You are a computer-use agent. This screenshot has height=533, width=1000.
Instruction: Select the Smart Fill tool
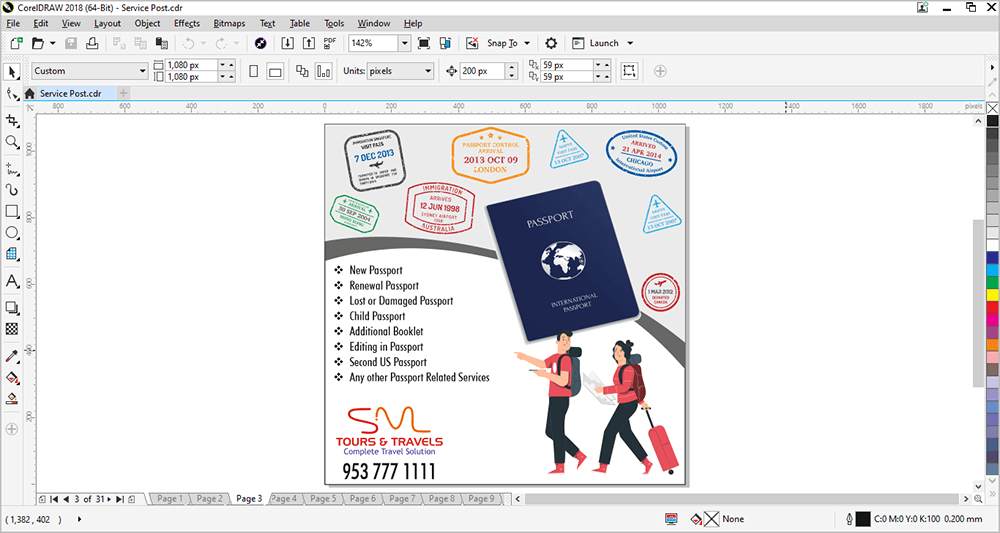(x=11, y=398)
